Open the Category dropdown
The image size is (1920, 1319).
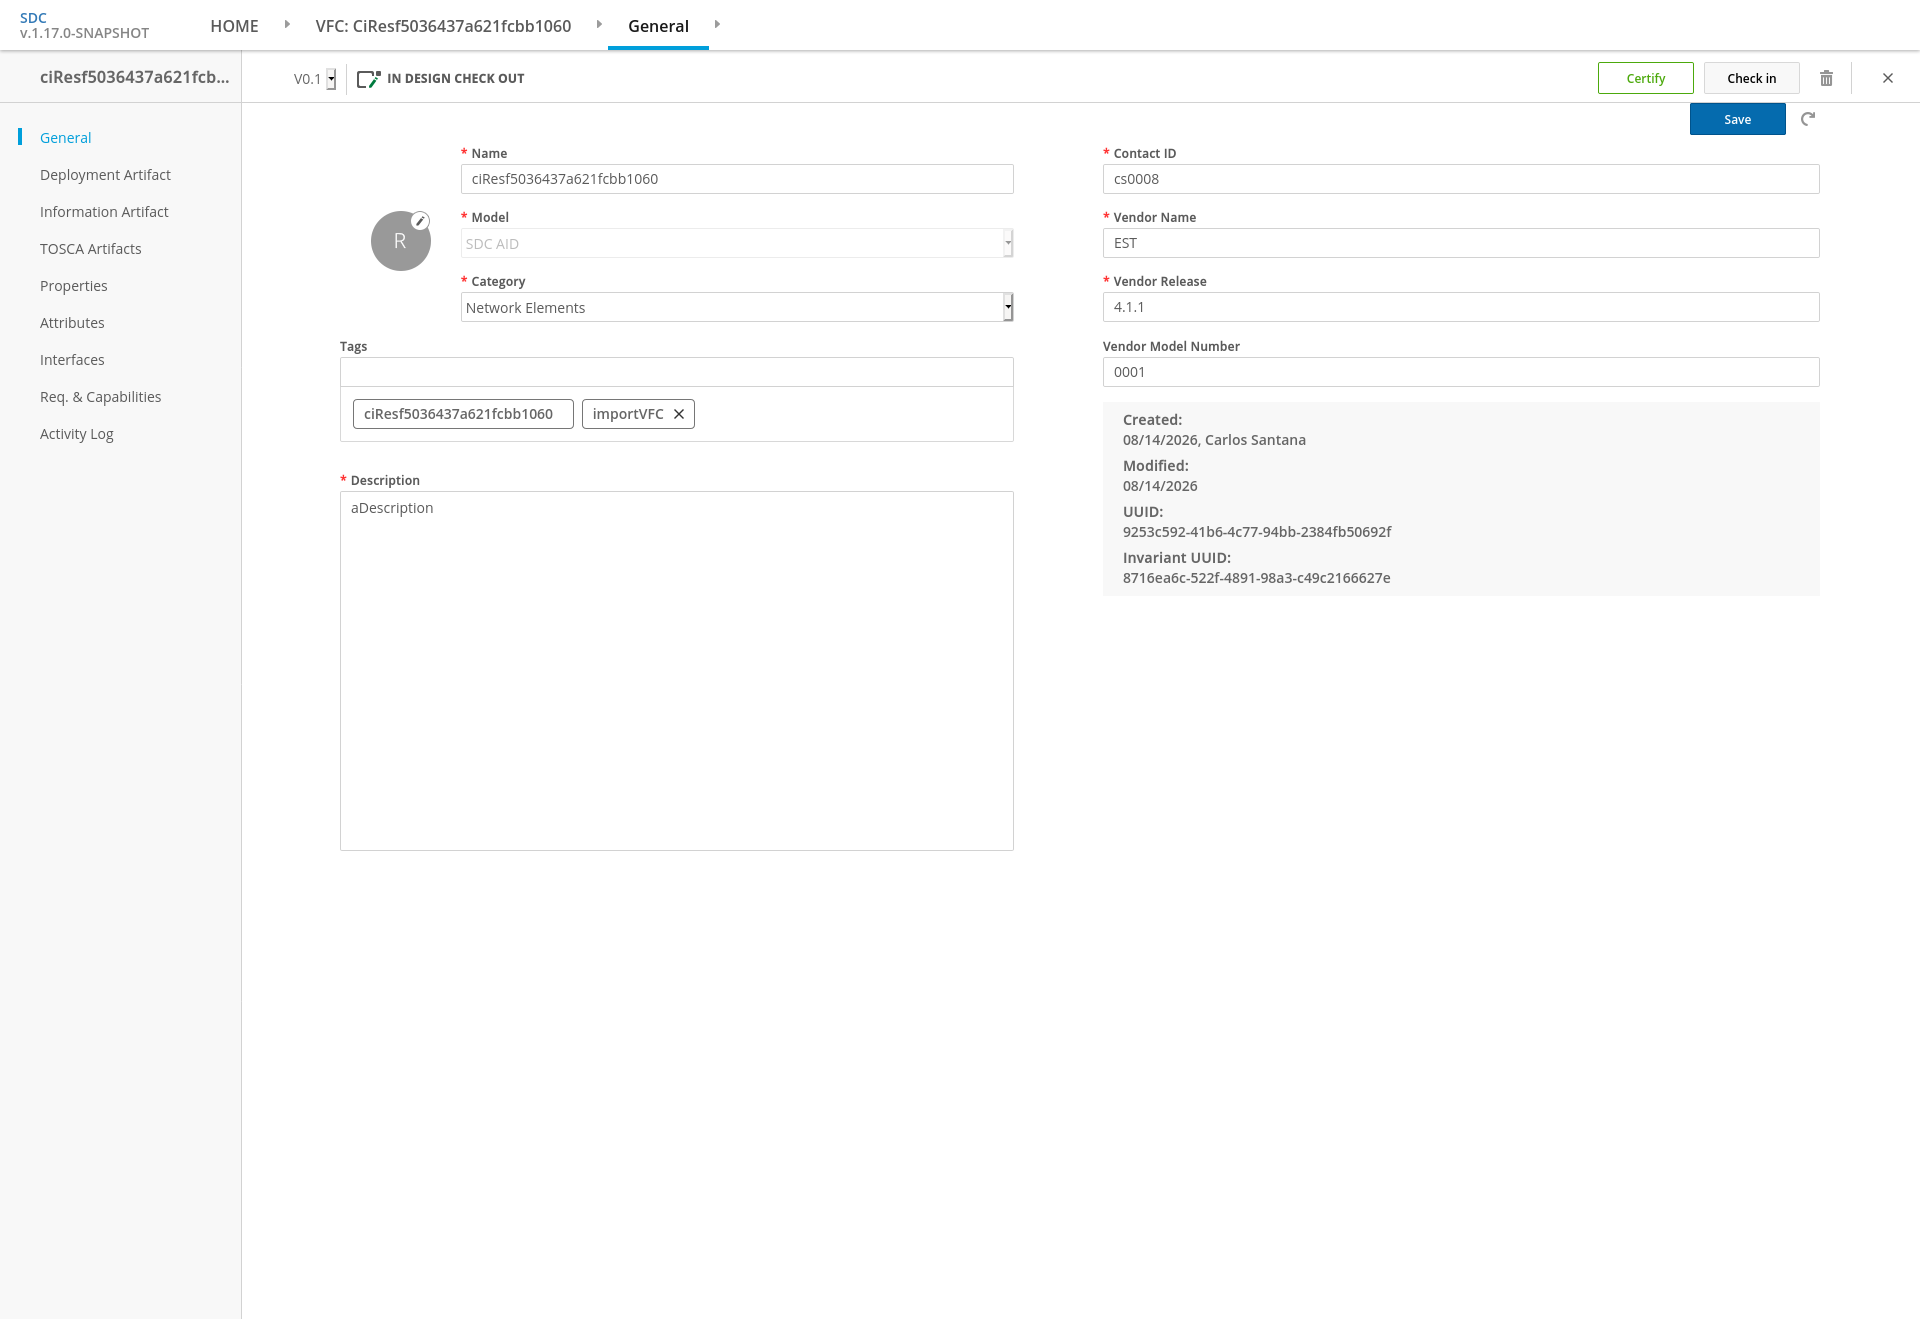click(737, 307)
